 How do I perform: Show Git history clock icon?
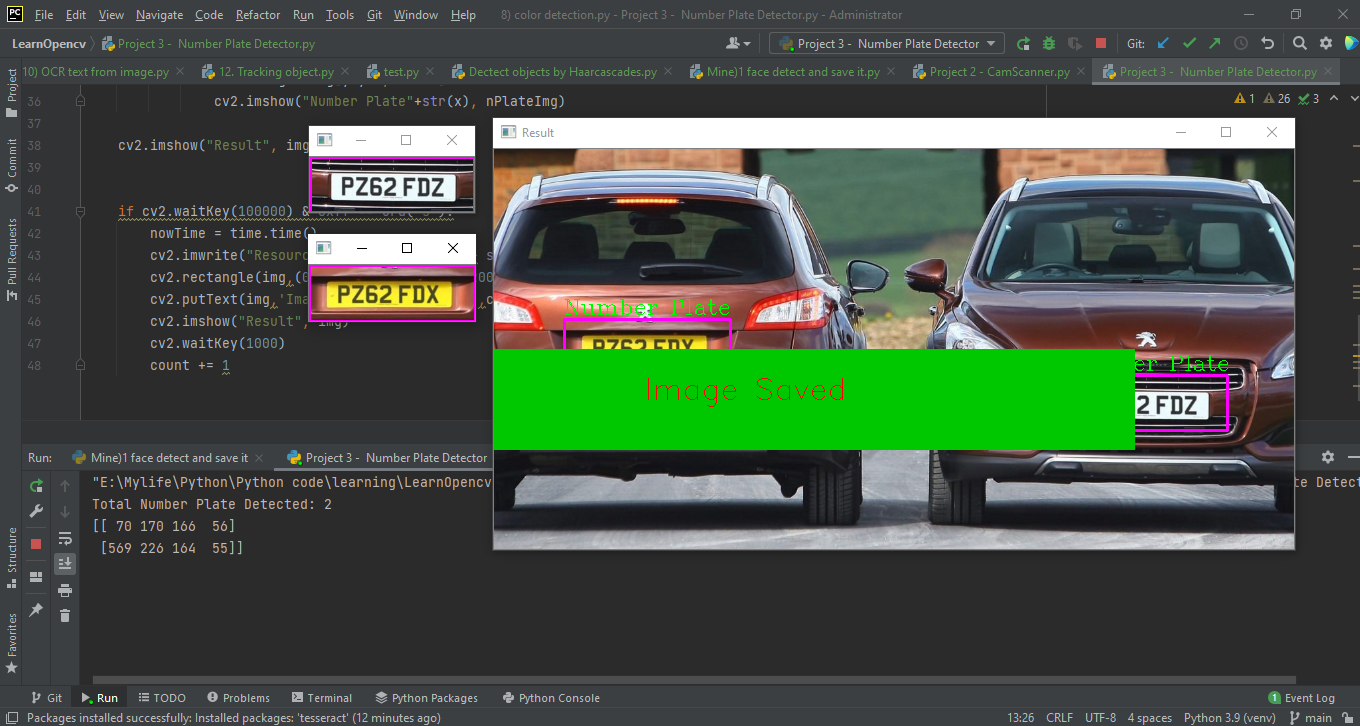click(1241, 43)
